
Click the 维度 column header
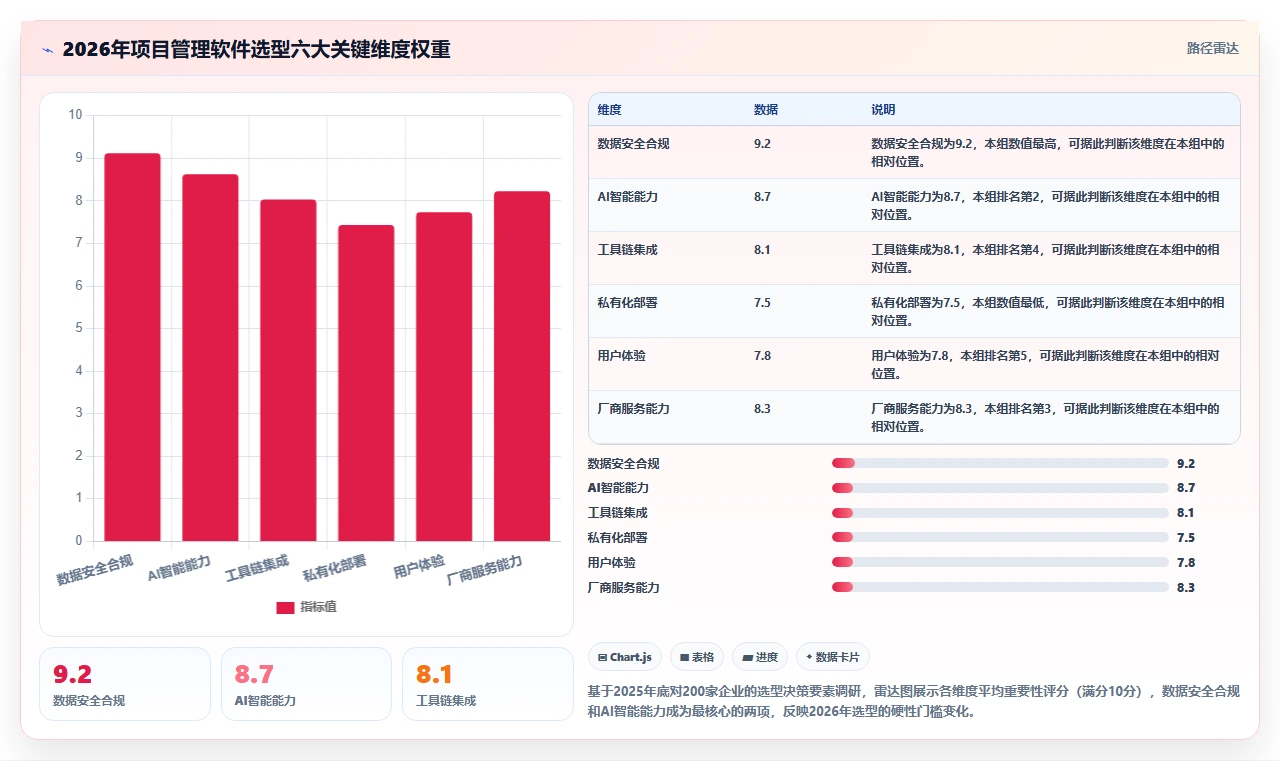coord(609,110)
